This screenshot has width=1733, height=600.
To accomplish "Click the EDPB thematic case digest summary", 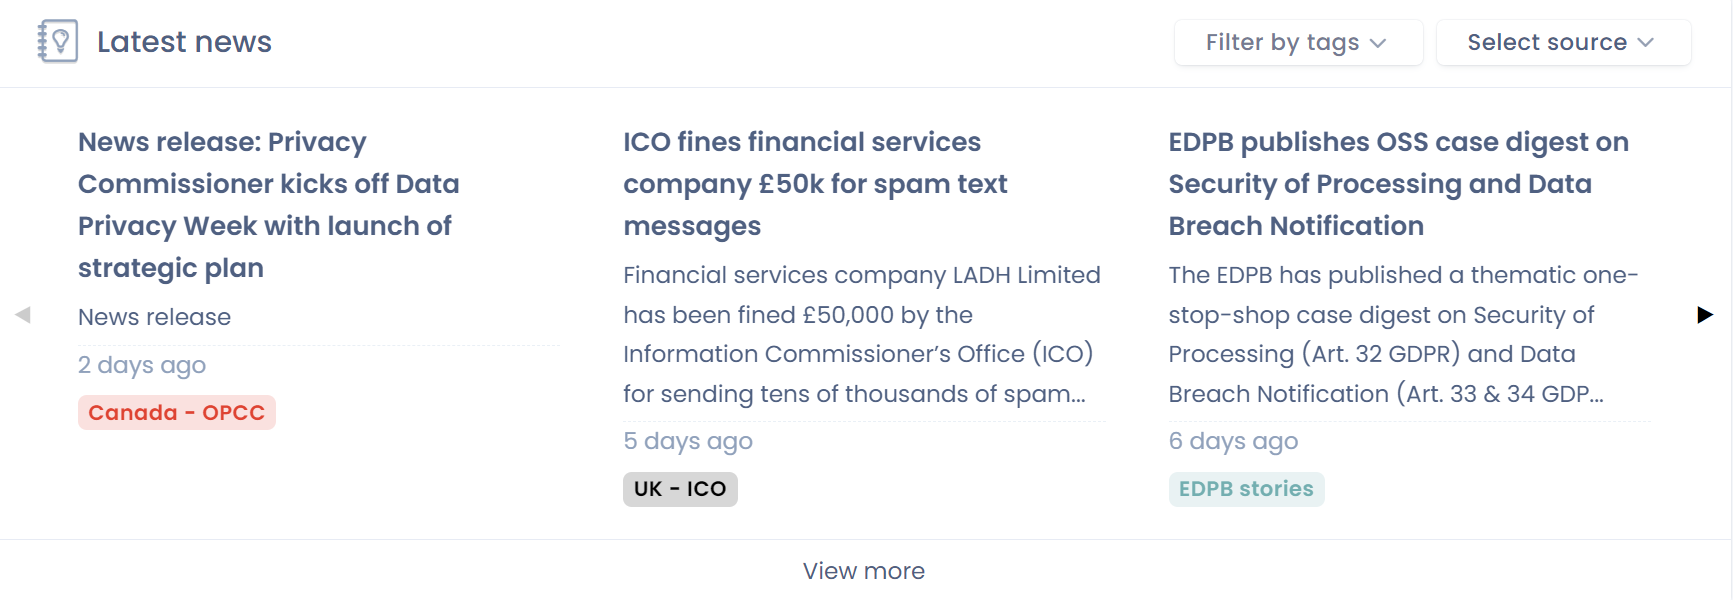I will pyautogui.click(x=1400, y=334).
